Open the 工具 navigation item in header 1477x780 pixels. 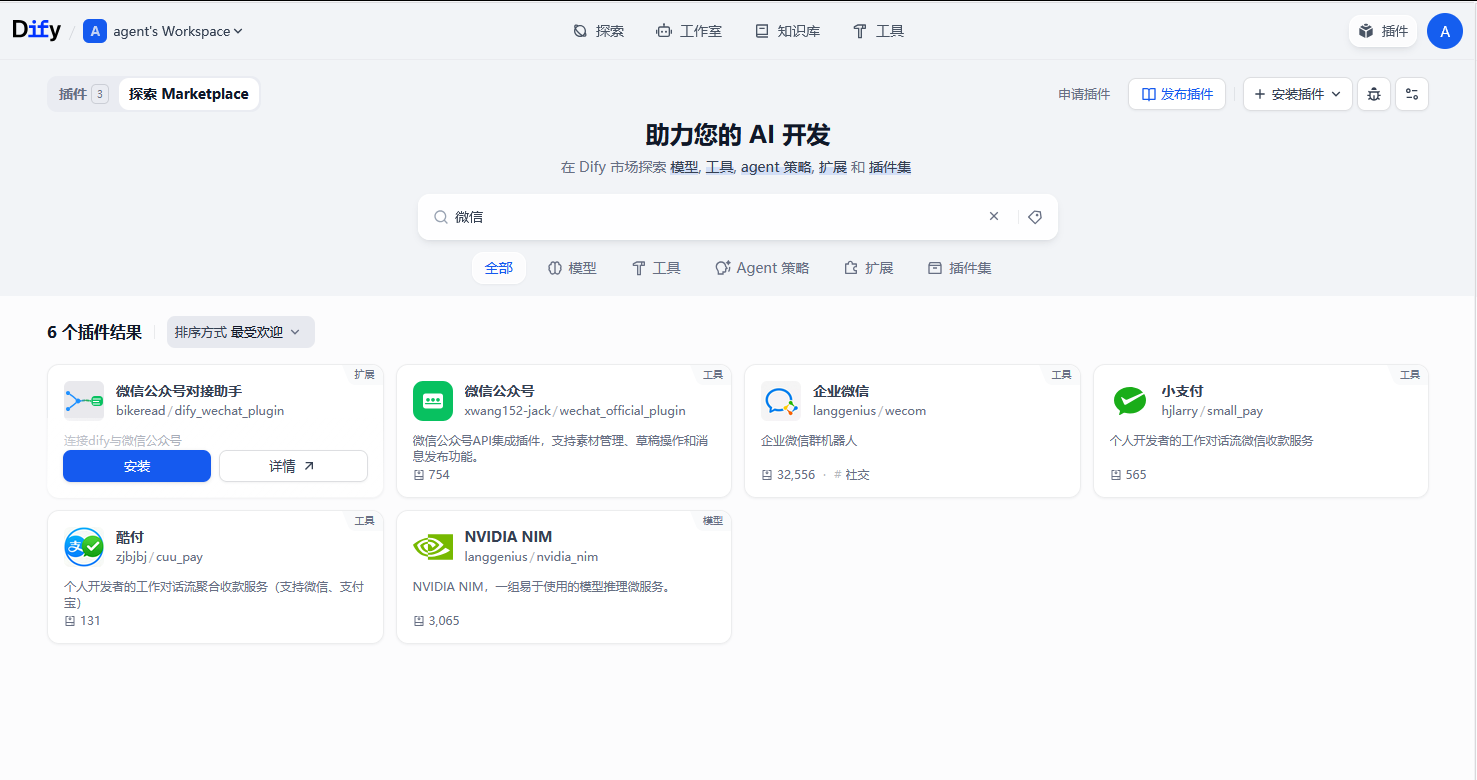point(878,31)
